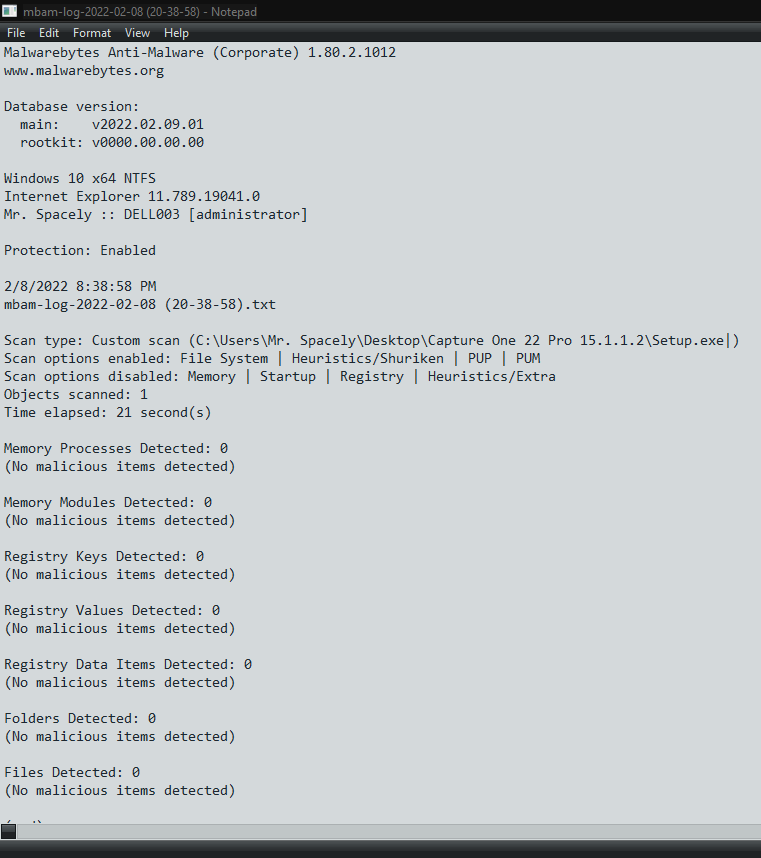Click inside the rootkit version v0000.00.00.00 text

148,142
